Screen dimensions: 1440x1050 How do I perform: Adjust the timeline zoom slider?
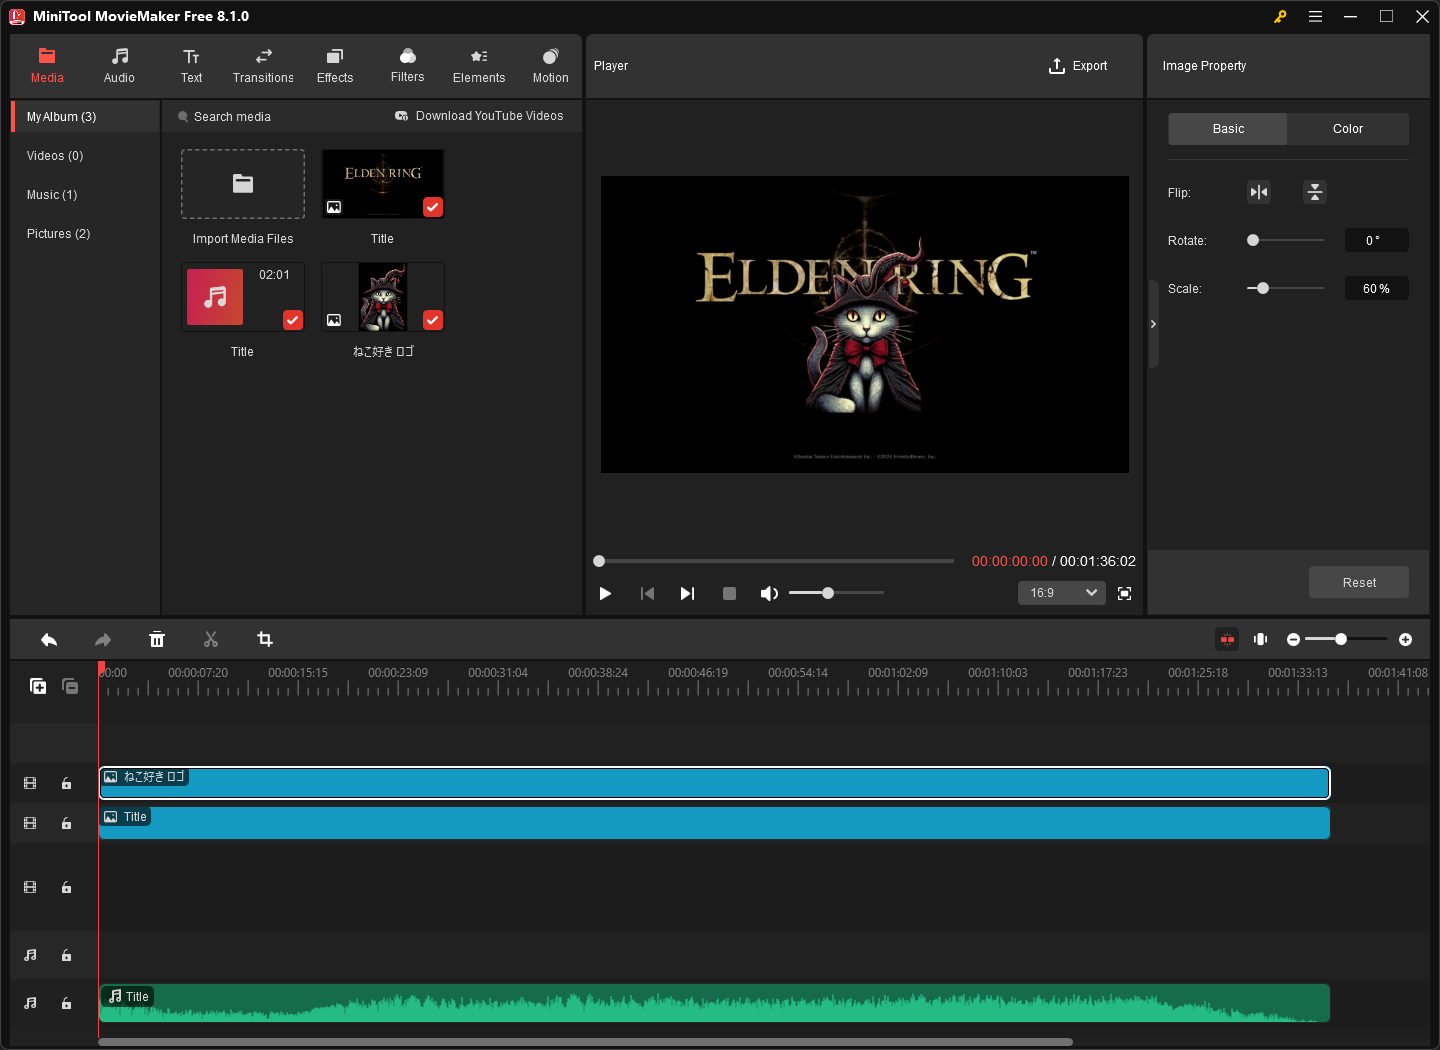pyautogui.click(x=1346, y=639)
